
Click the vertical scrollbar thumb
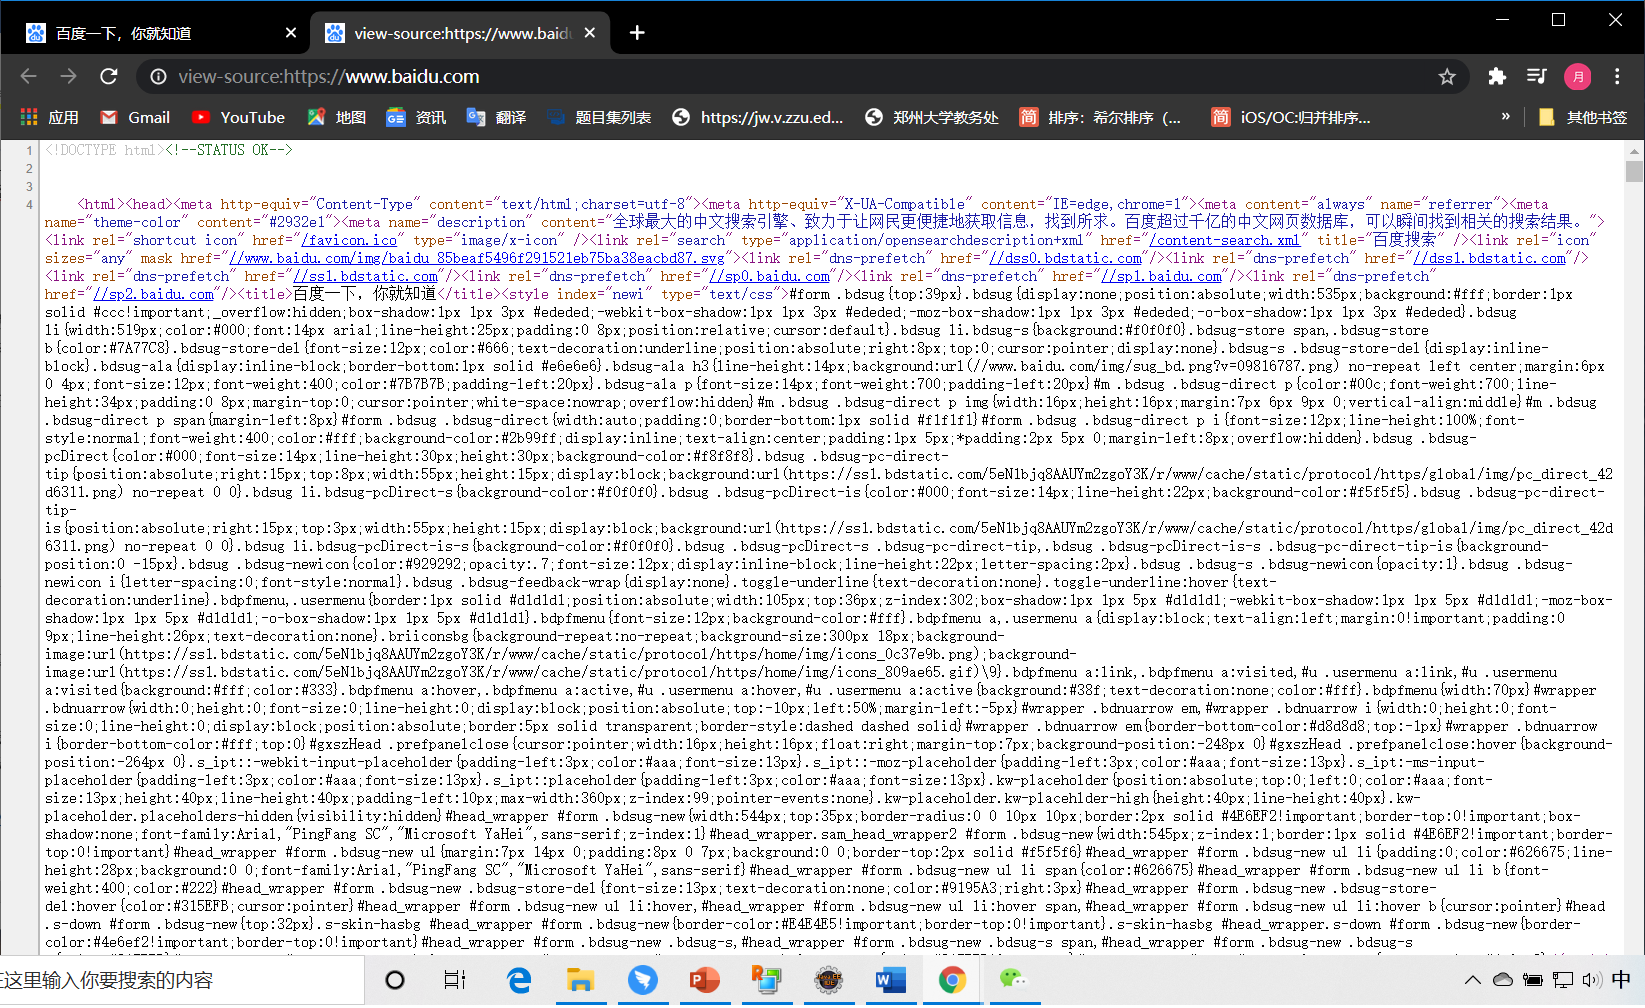[x=1634, y=171]
